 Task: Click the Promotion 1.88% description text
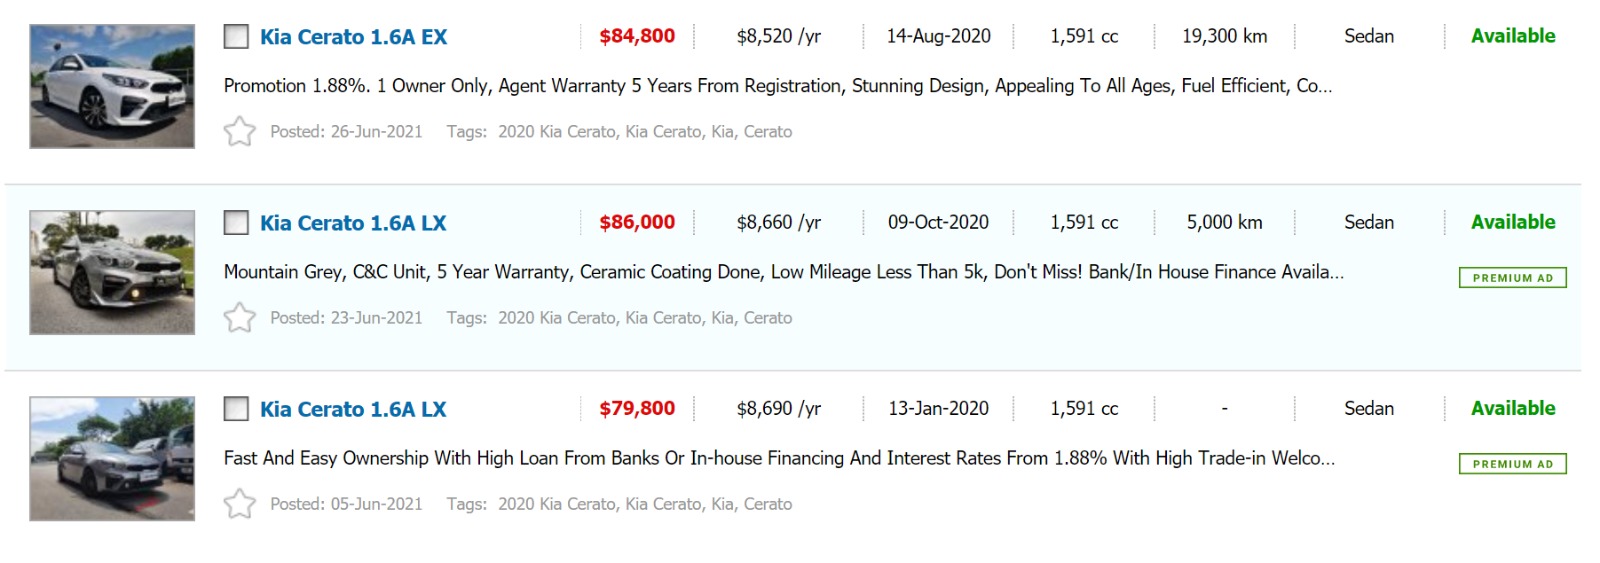[x=777, y=86]
